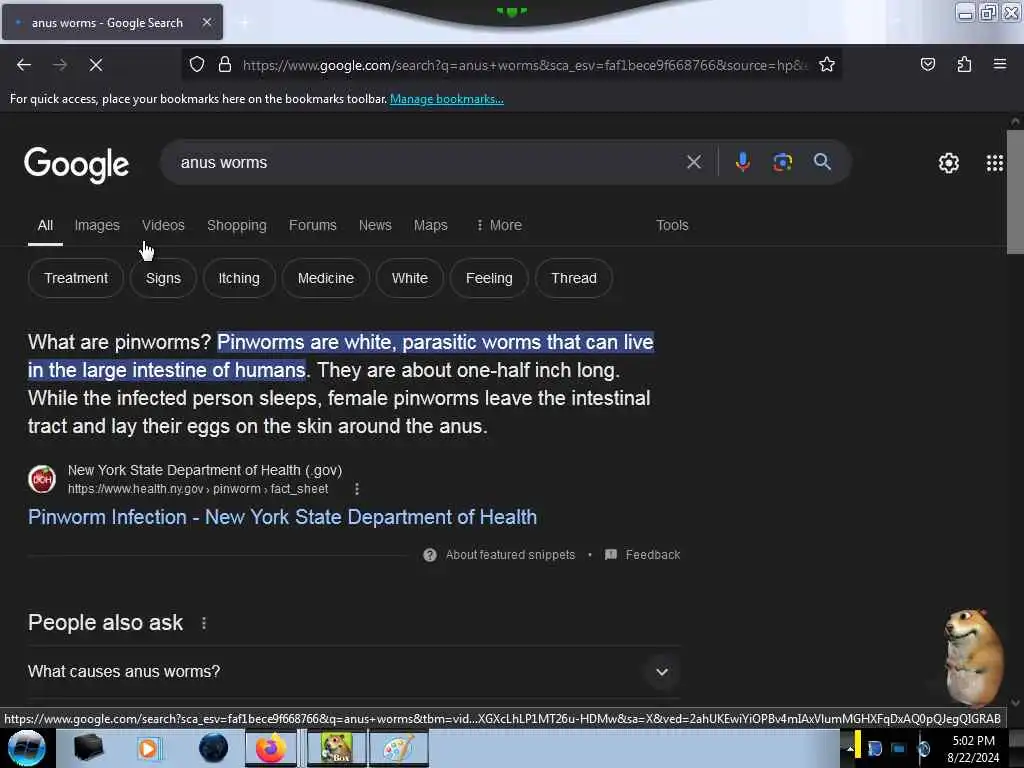The width and height of the screenshot is (1024, 768).
Task: Filter by Feeling chip
Action: click(489, 278)
